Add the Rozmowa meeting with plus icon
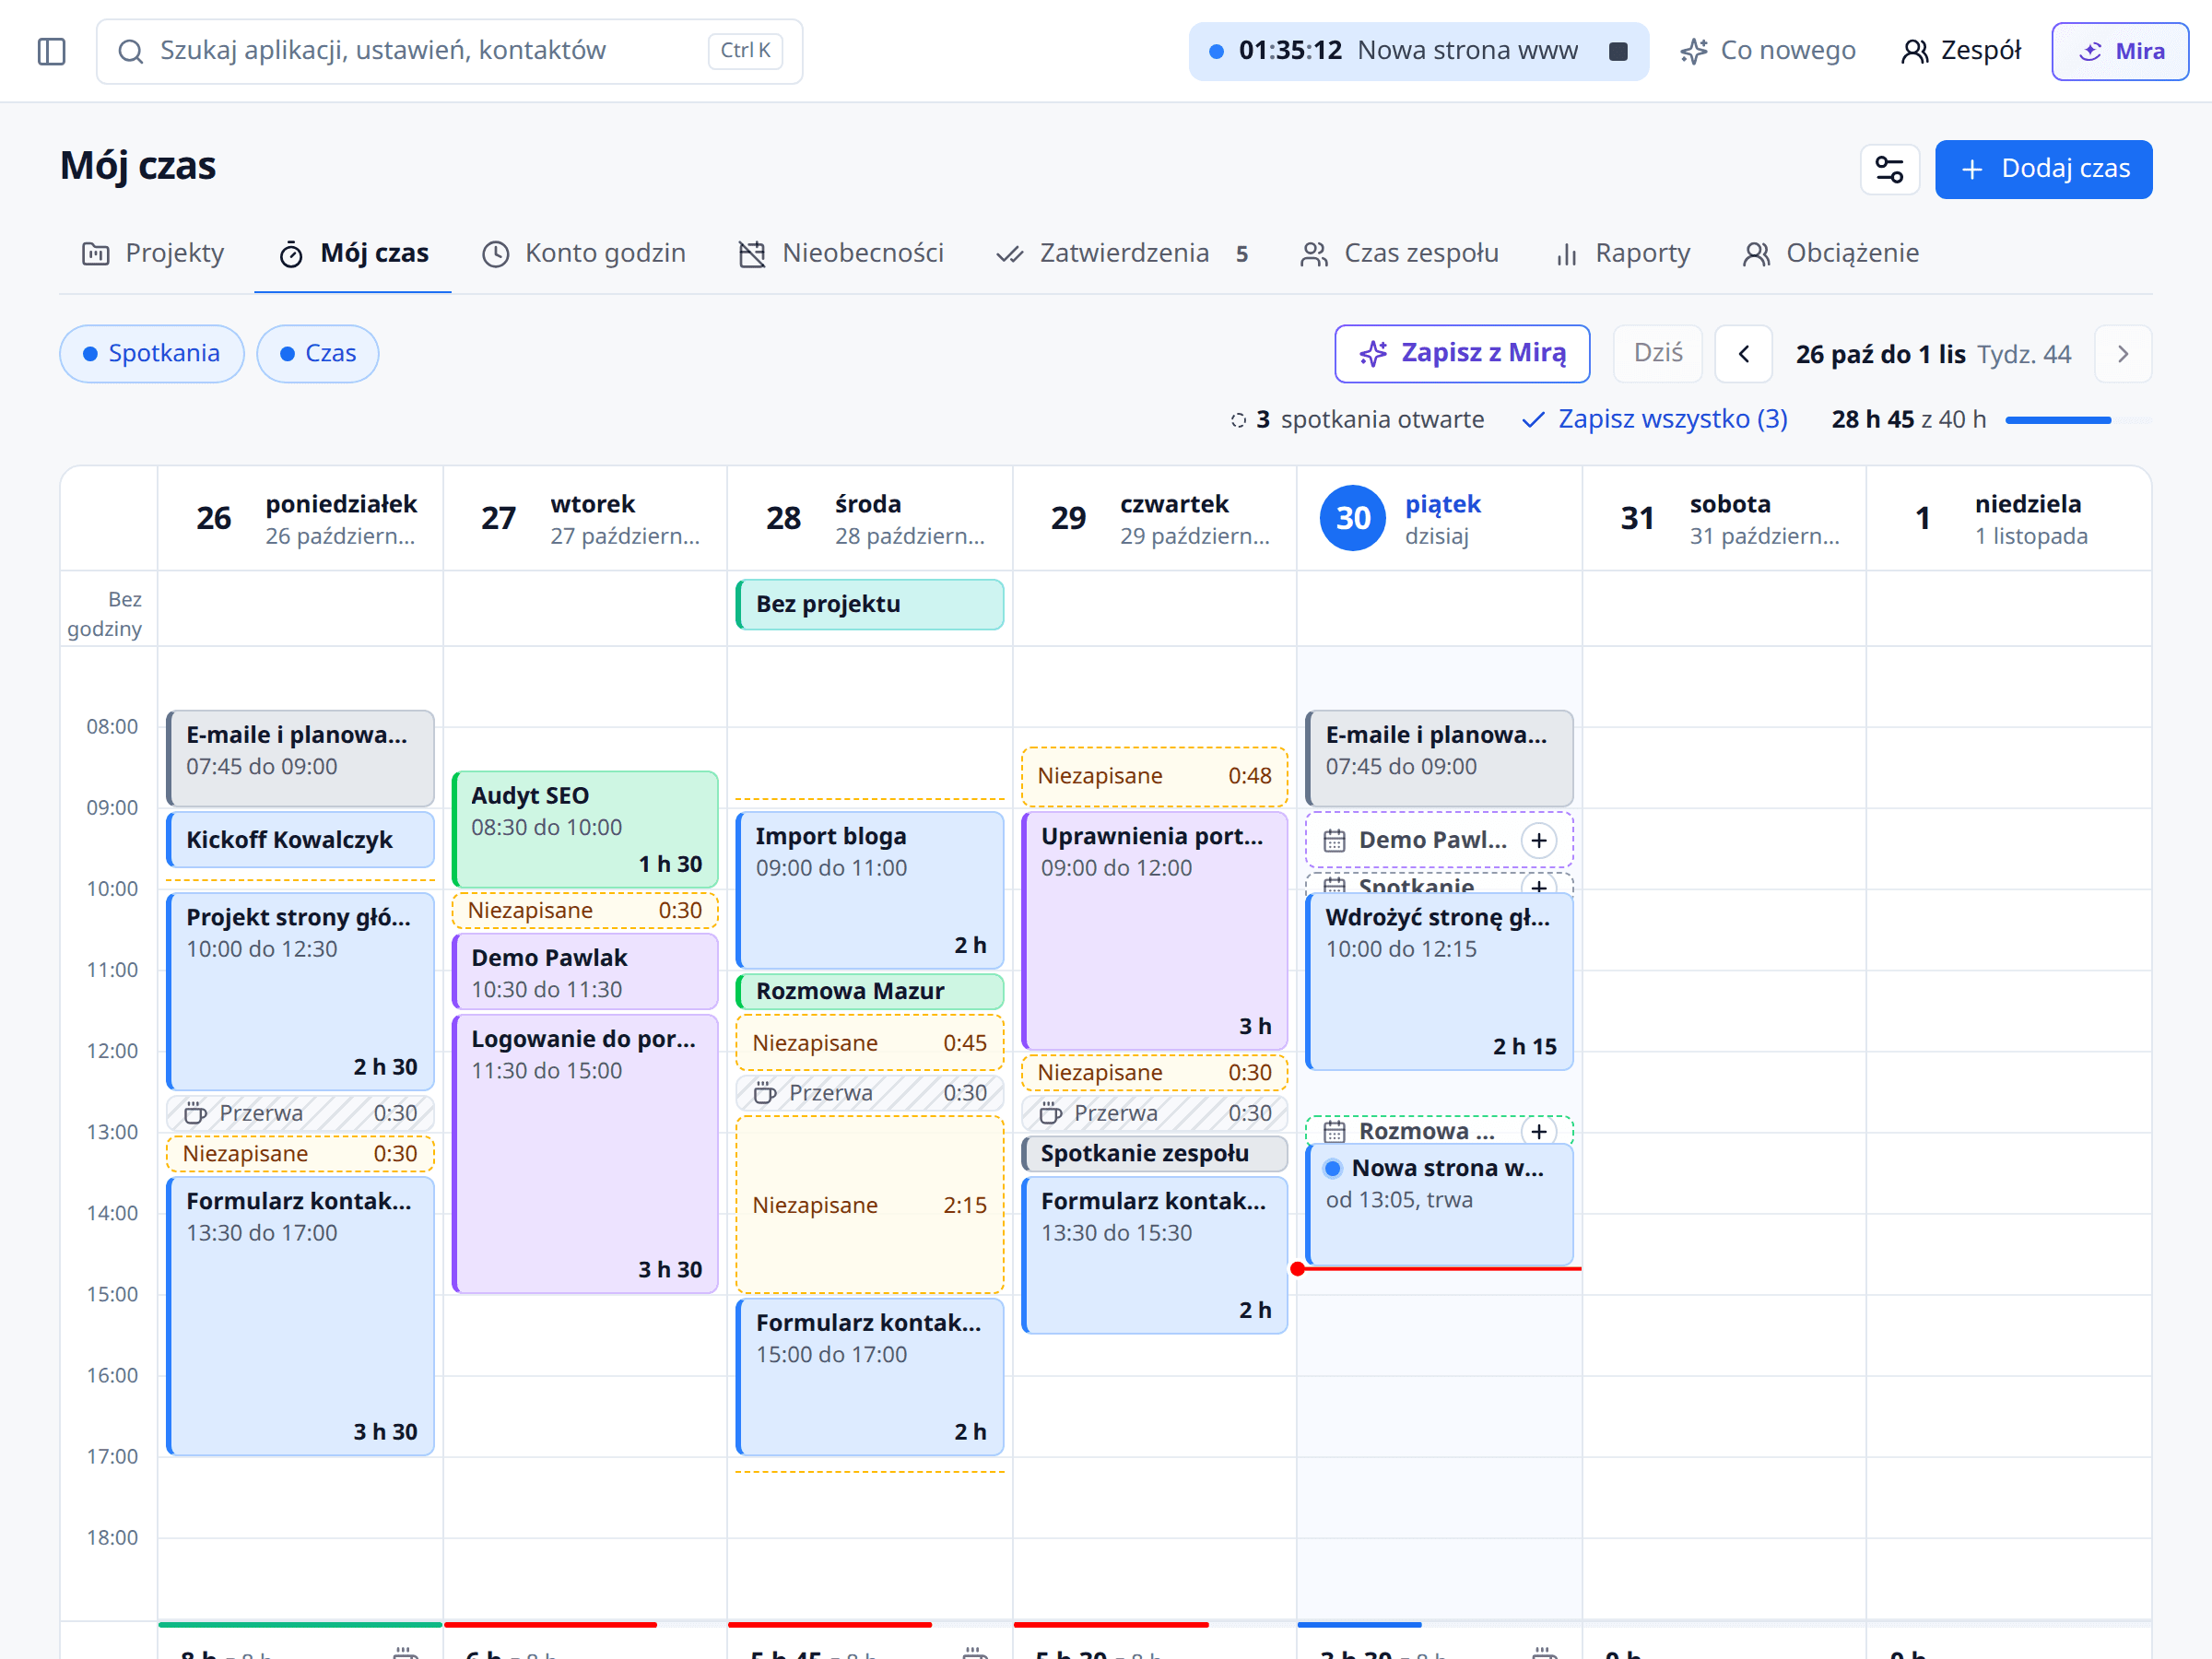The image size is (2212, 1659). point(1538,1131)
